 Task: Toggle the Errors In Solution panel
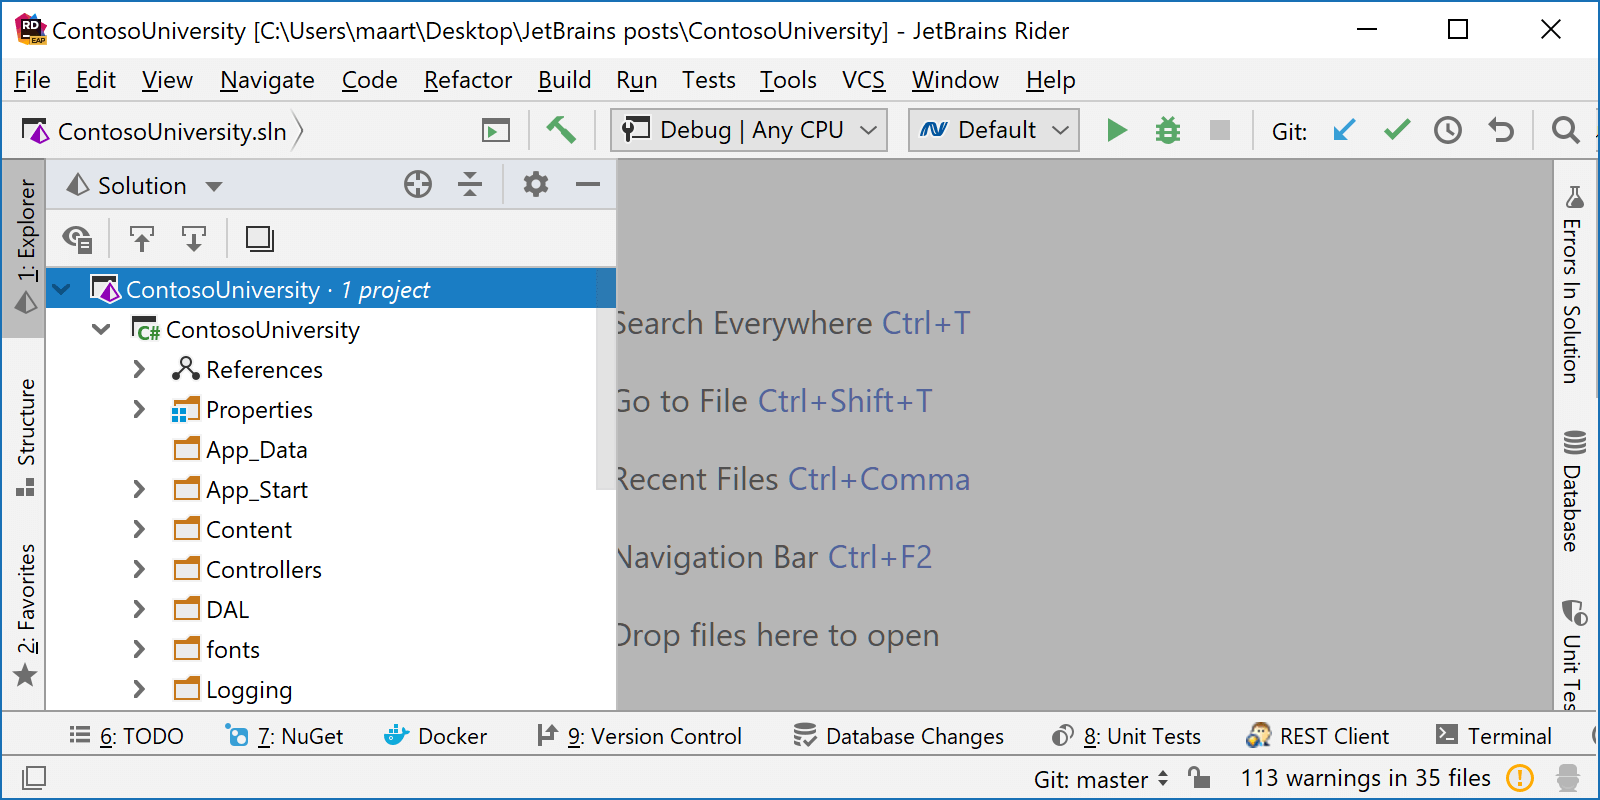[x=1573, y=285]
